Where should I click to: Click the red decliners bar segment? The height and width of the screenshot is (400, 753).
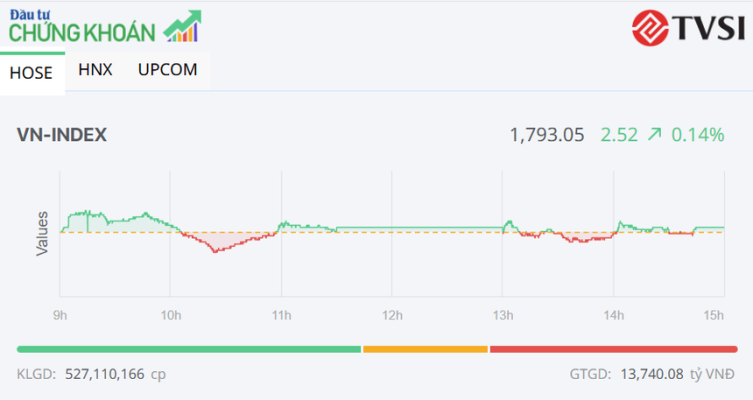tap(613, 349)
